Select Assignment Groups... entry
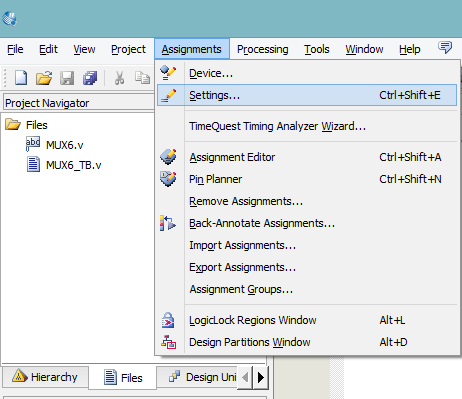The image size is (462, 399). point(307,289)
